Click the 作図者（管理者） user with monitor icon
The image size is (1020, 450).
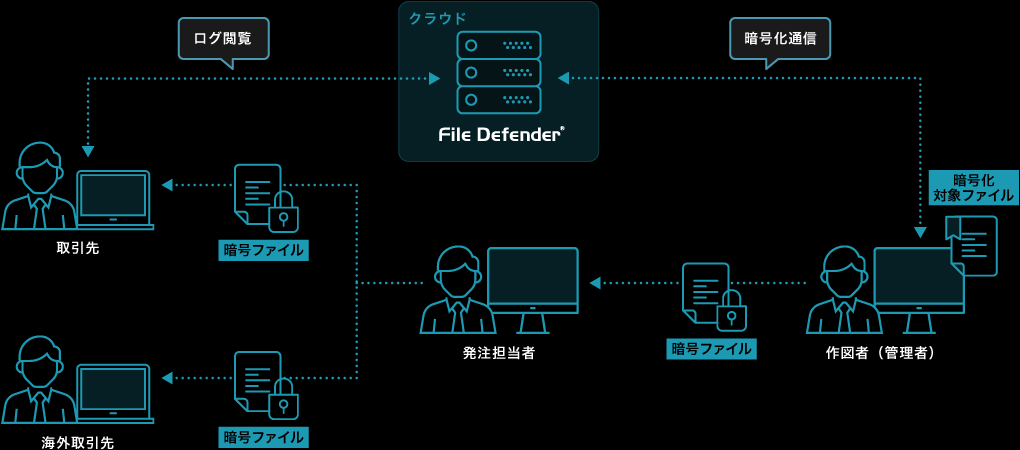coord(885,290)
